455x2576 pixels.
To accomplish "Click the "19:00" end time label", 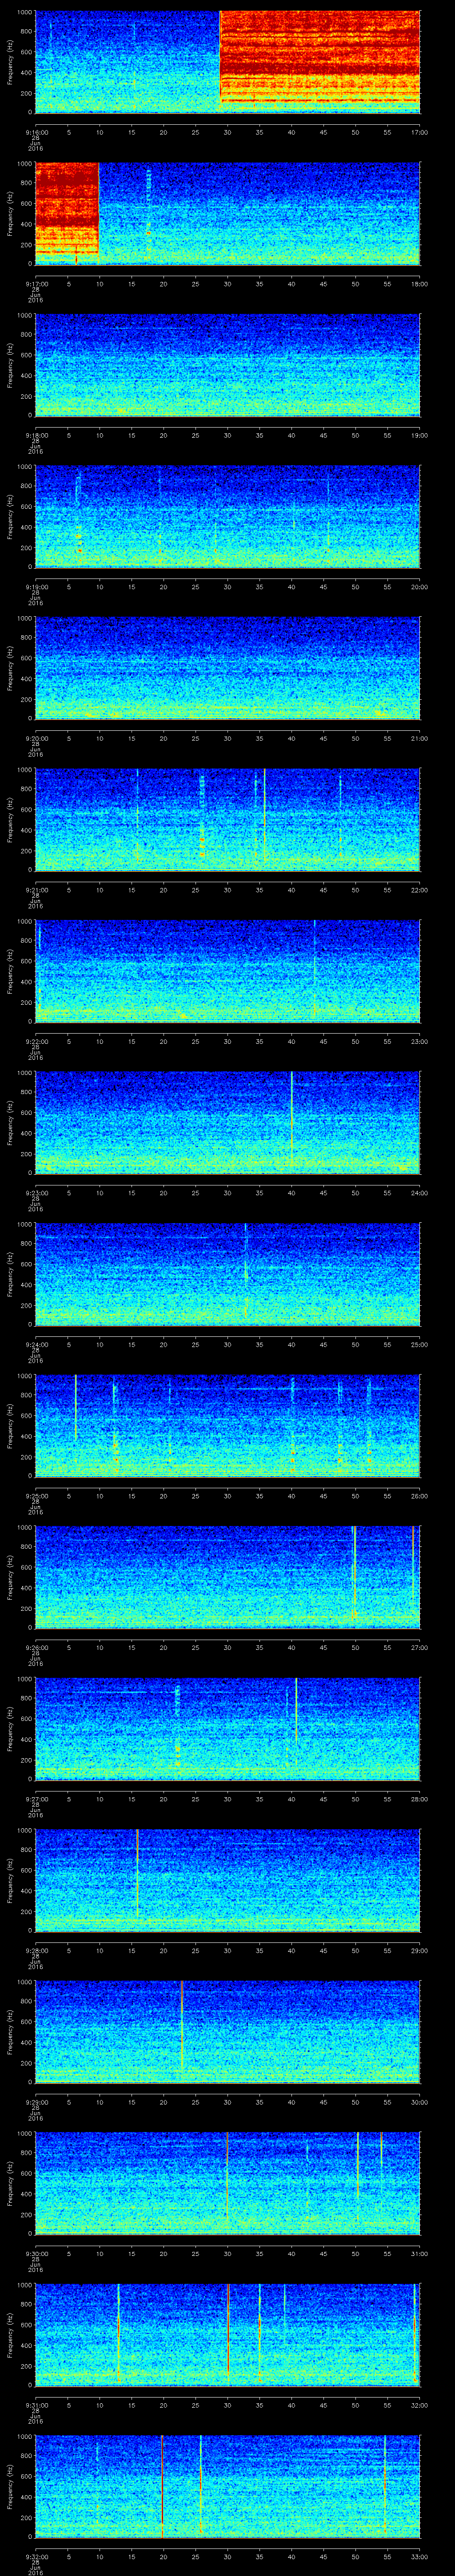I will point(419,435).
